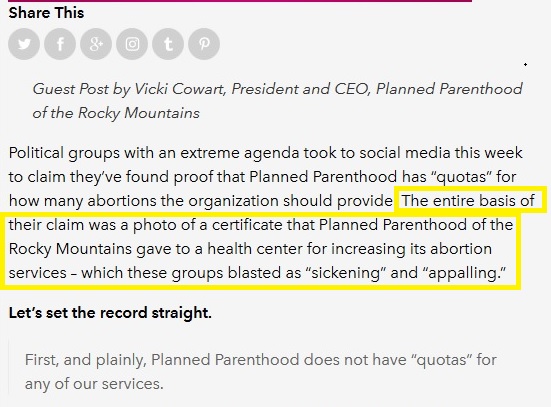
Task: Click the Guest Post by Vicki Cowart byline
Action: click(x=277, y=101)
